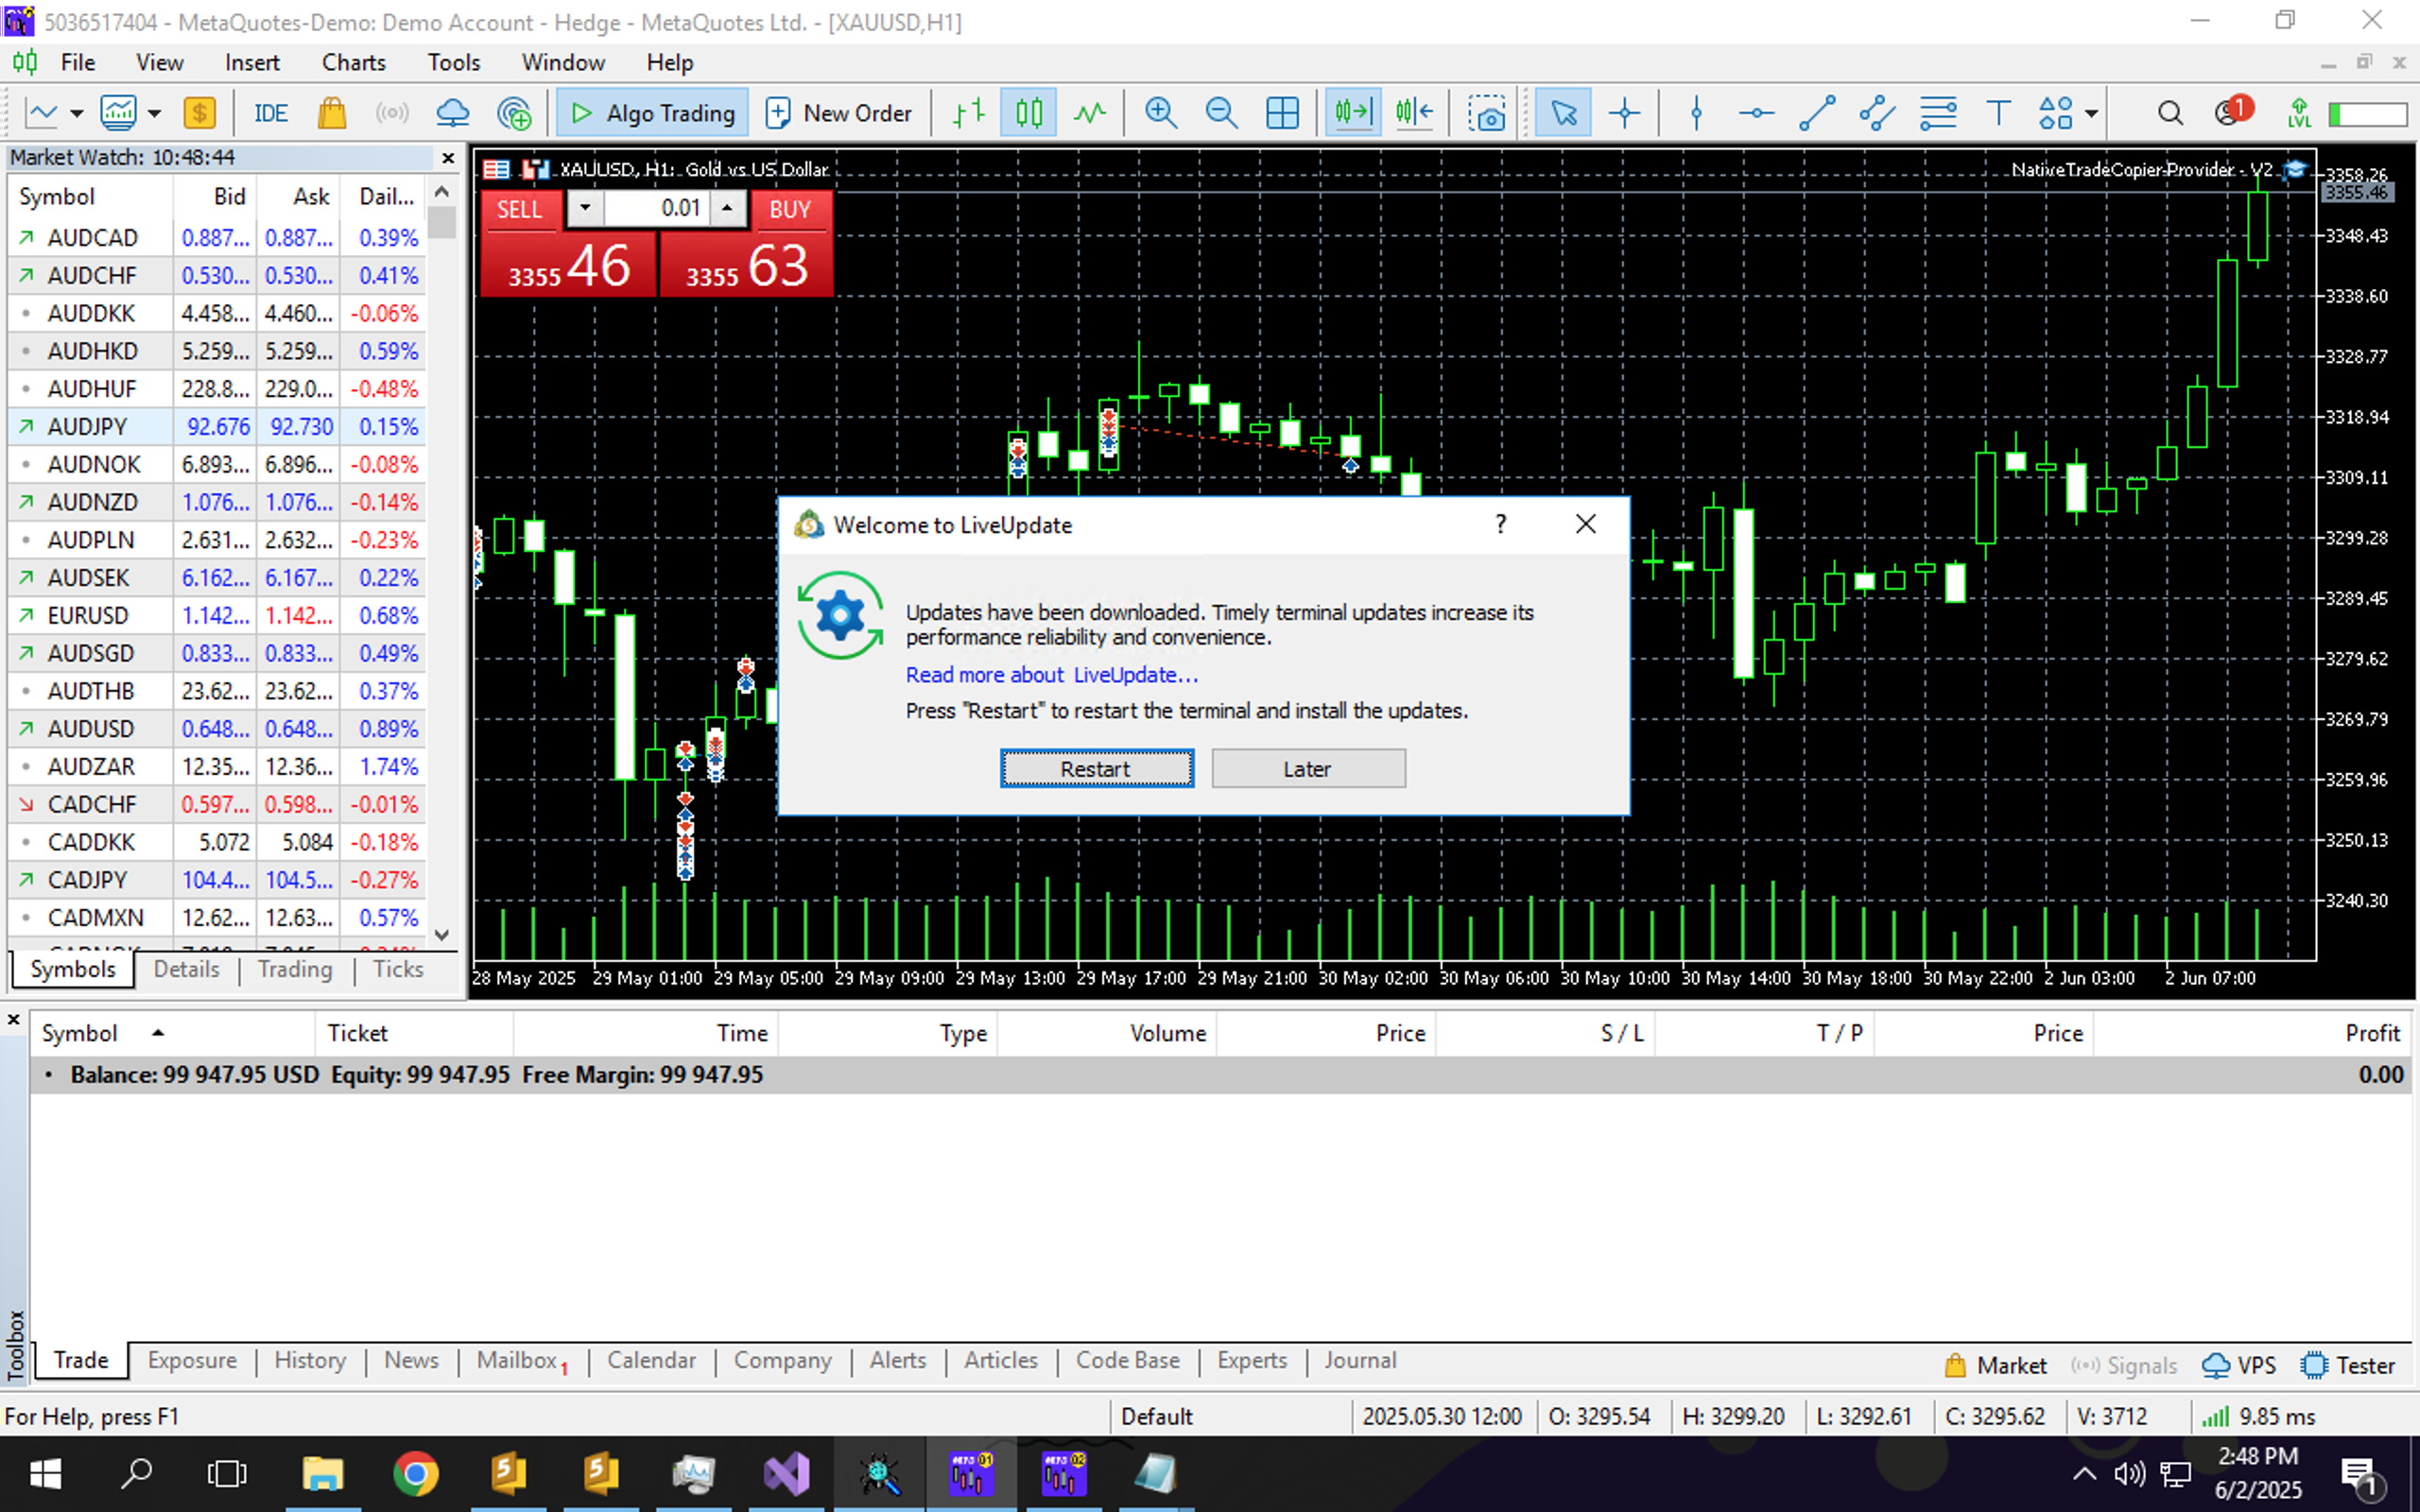Insert Fibonacci retracement tool
This screenshot has height=1512, width=2420.
tap(1938, 113)
